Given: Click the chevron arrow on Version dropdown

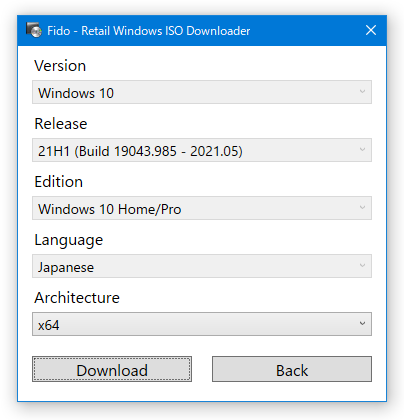Looking at the screenshot, I should (x=362, y=92).
